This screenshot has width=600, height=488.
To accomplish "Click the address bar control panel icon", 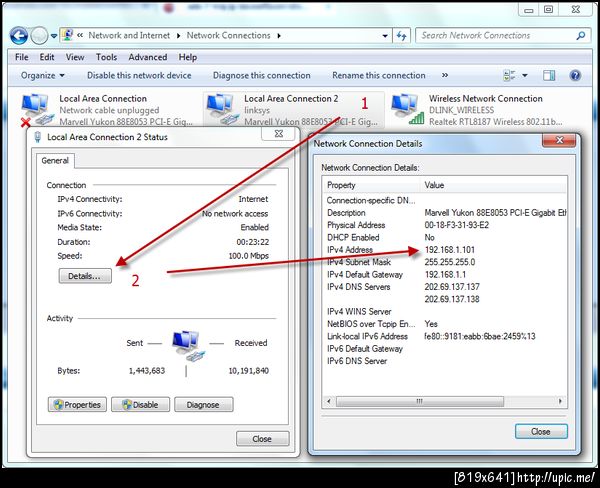I will click(67, 35).
